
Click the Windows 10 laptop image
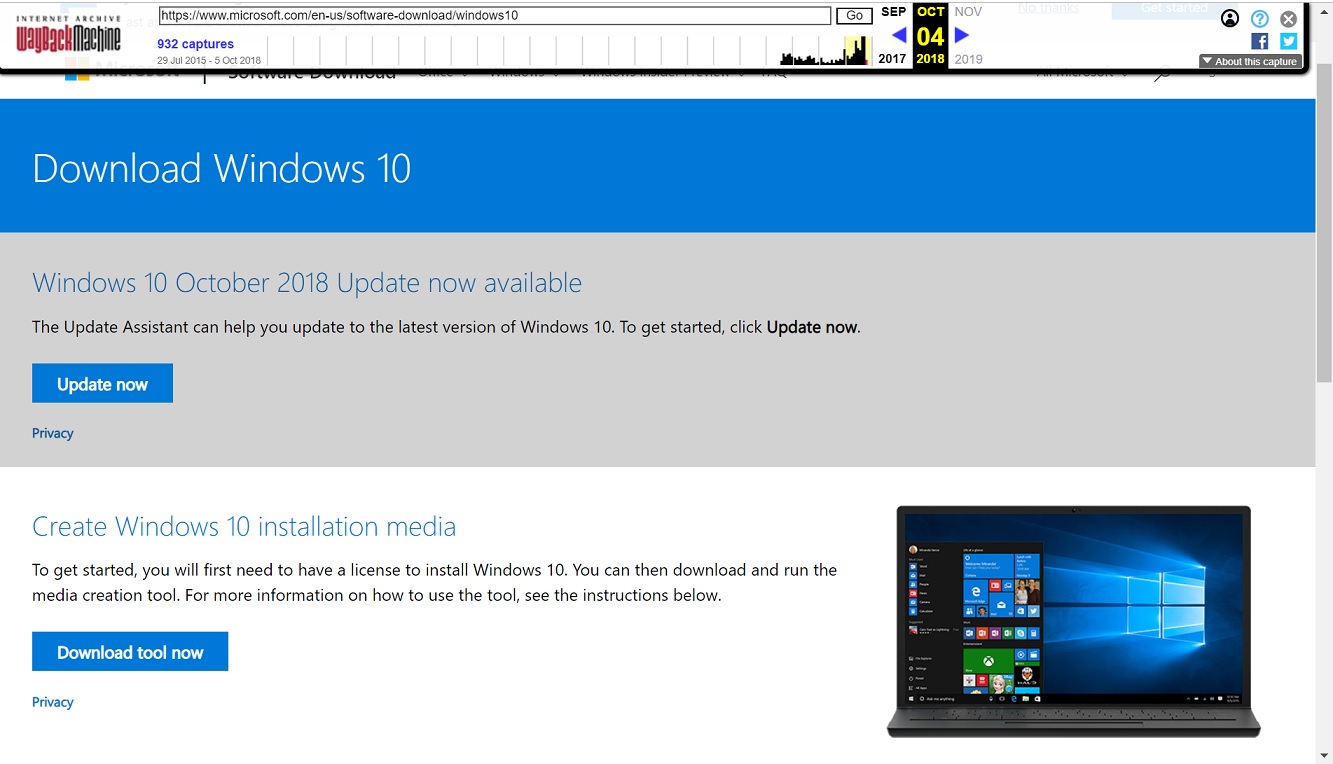click(x=1074, y=621)
